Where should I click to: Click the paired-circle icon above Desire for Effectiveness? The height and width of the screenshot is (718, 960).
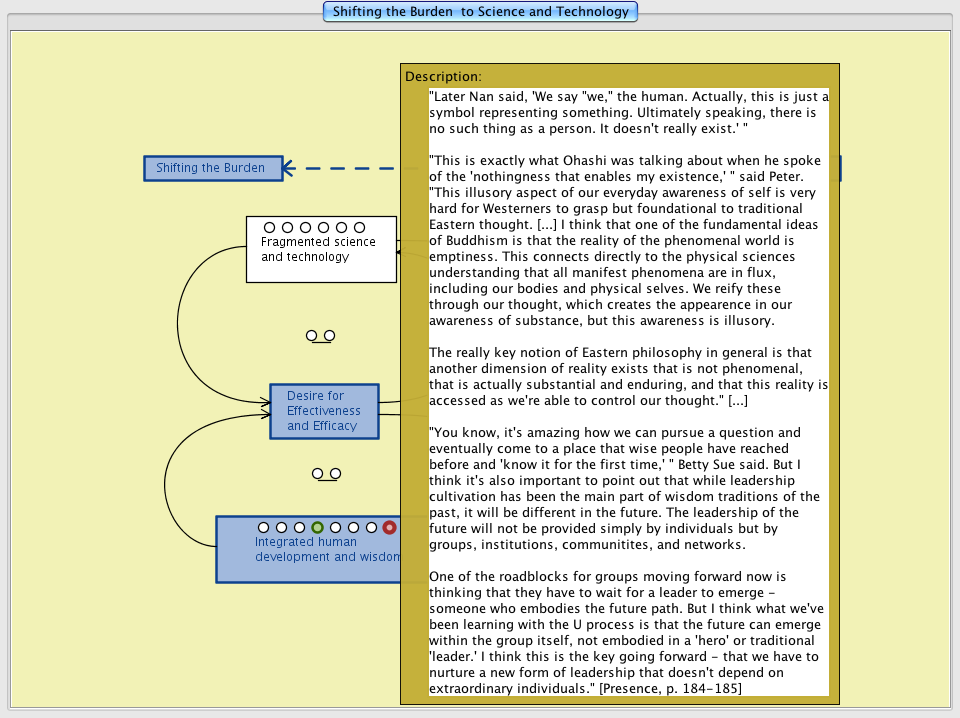click(x=321, y=336)
